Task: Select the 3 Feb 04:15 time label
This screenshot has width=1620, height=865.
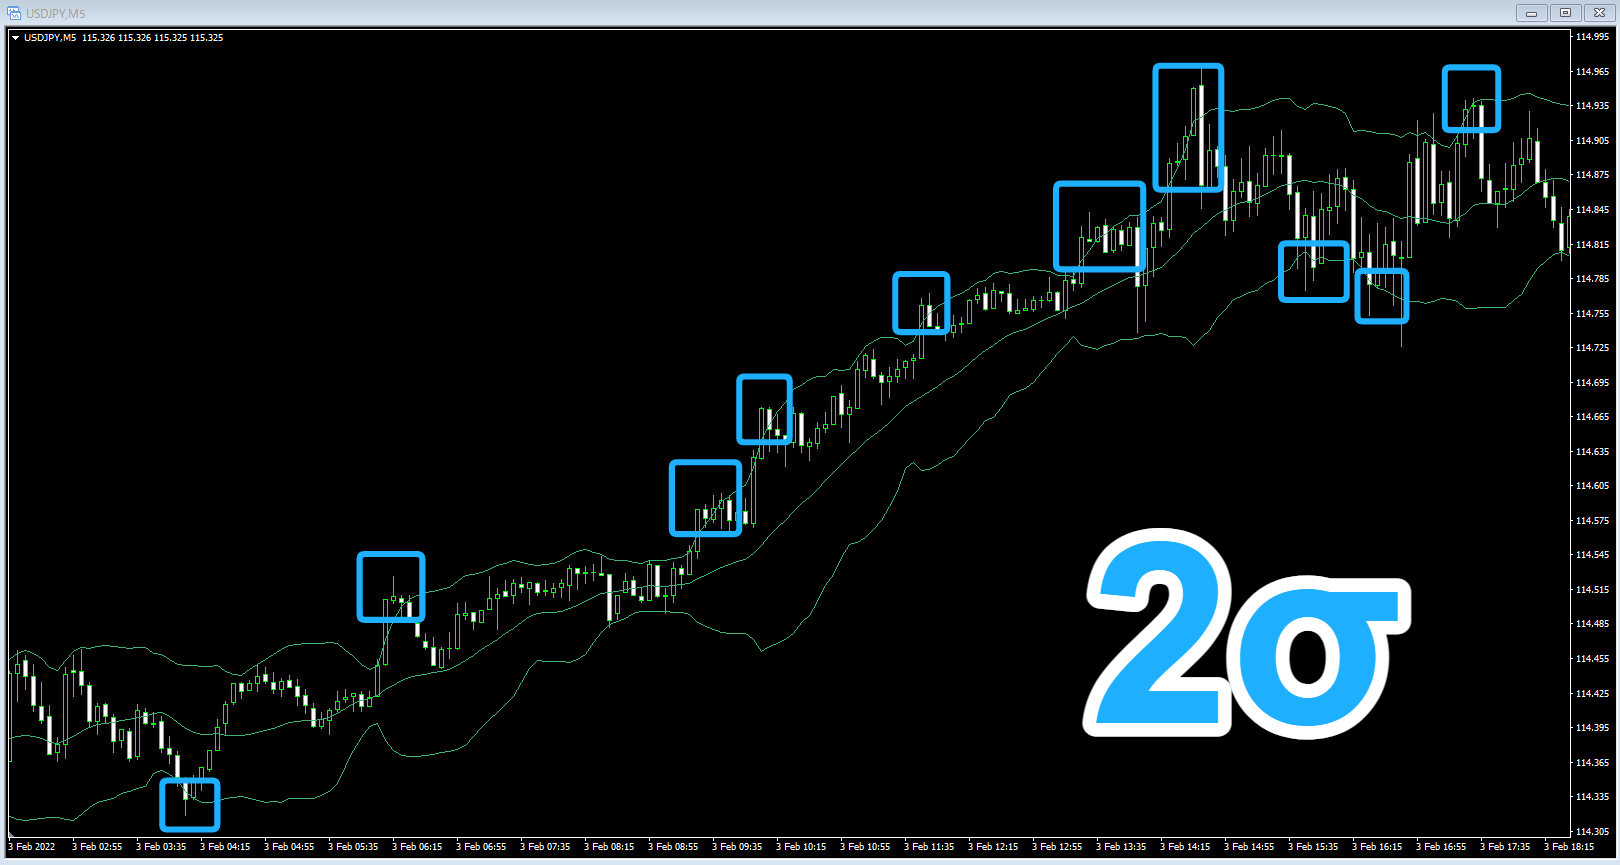Action: [x=225, y=847]
